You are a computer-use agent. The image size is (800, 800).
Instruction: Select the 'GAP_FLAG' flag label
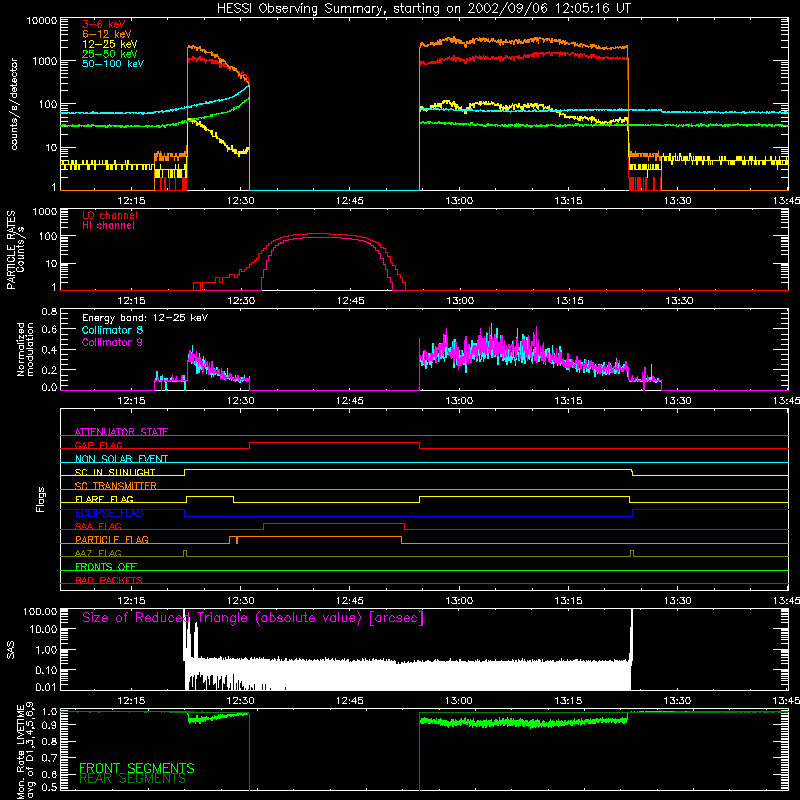coord(98,445)
